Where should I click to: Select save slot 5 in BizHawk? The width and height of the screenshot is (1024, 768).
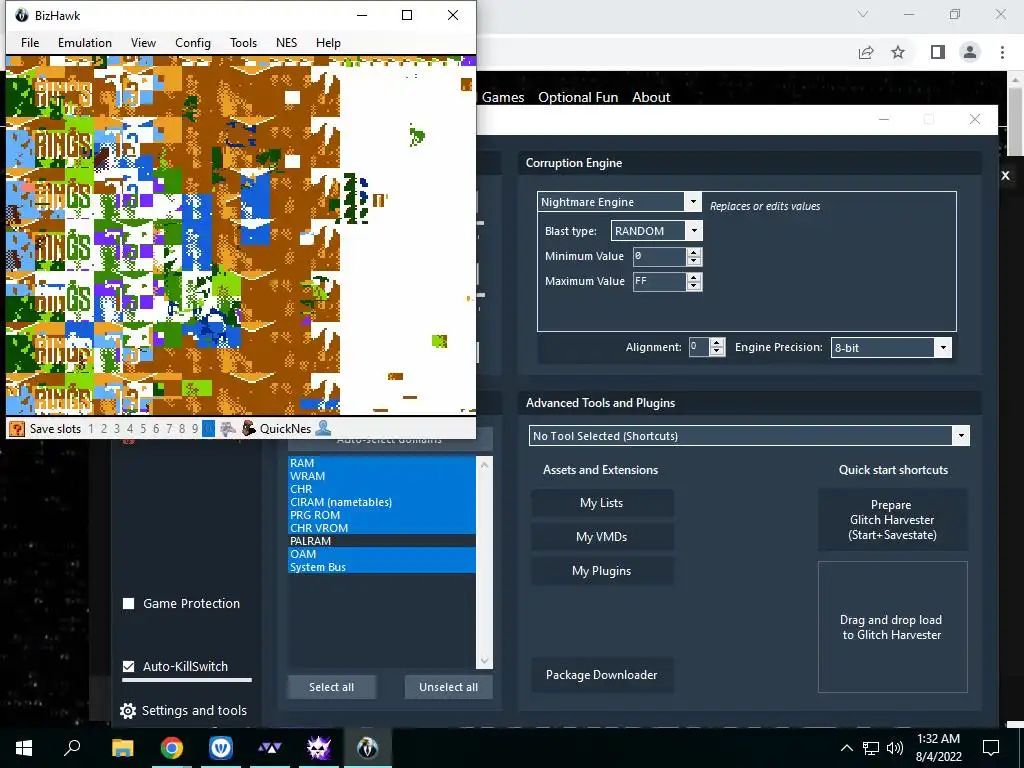pyautogui.click(x=143, y=429)
